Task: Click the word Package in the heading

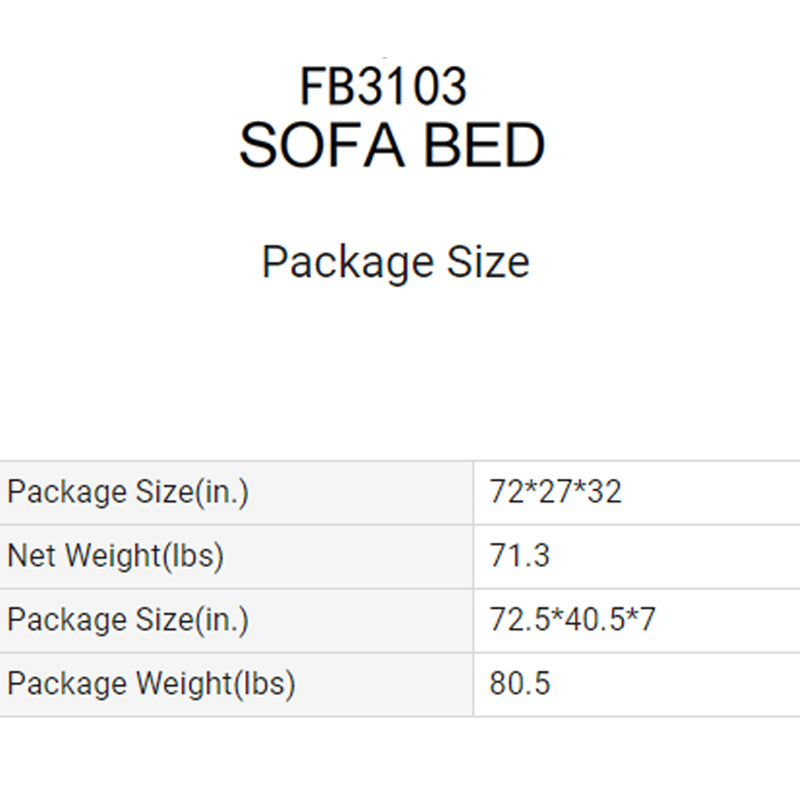Action: coord(348,263)
